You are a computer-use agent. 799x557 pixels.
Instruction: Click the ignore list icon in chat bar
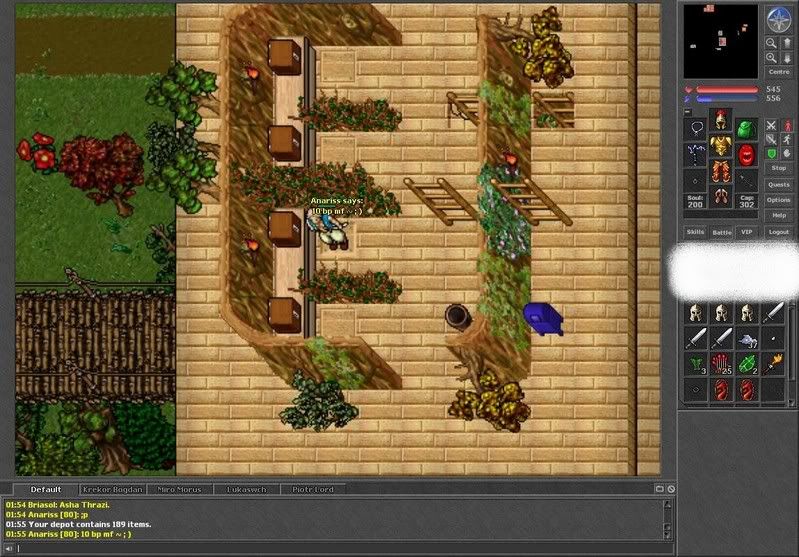671,489
